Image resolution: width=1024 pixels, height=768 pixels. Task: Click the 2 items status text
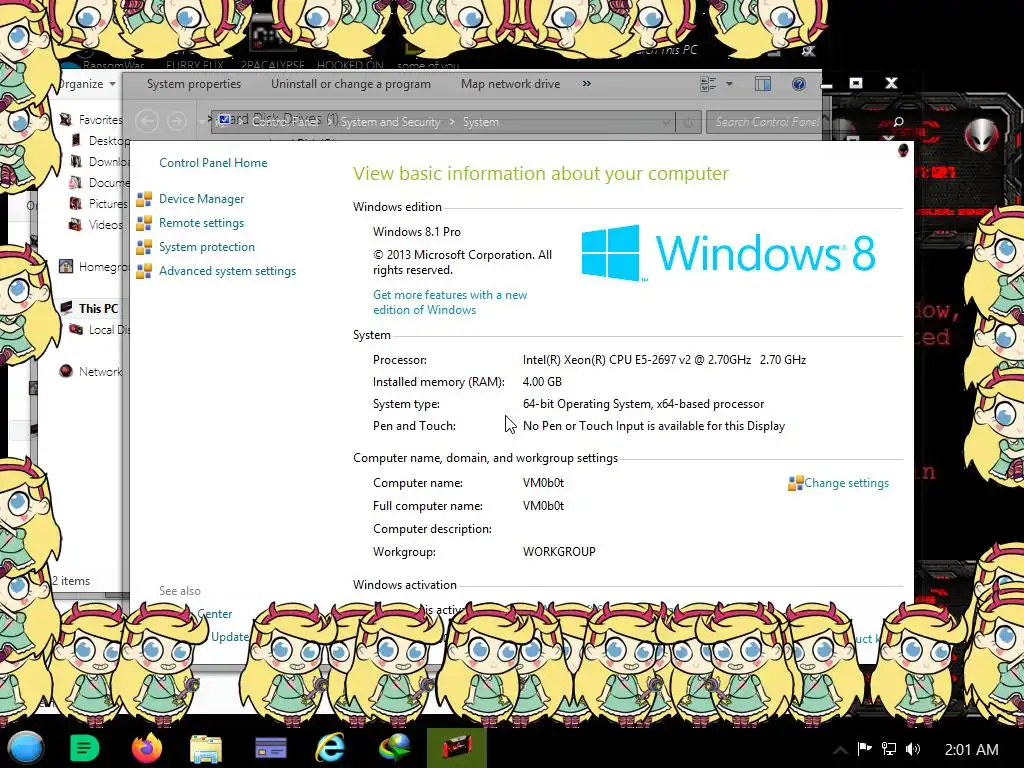click(x=71, y=581)
